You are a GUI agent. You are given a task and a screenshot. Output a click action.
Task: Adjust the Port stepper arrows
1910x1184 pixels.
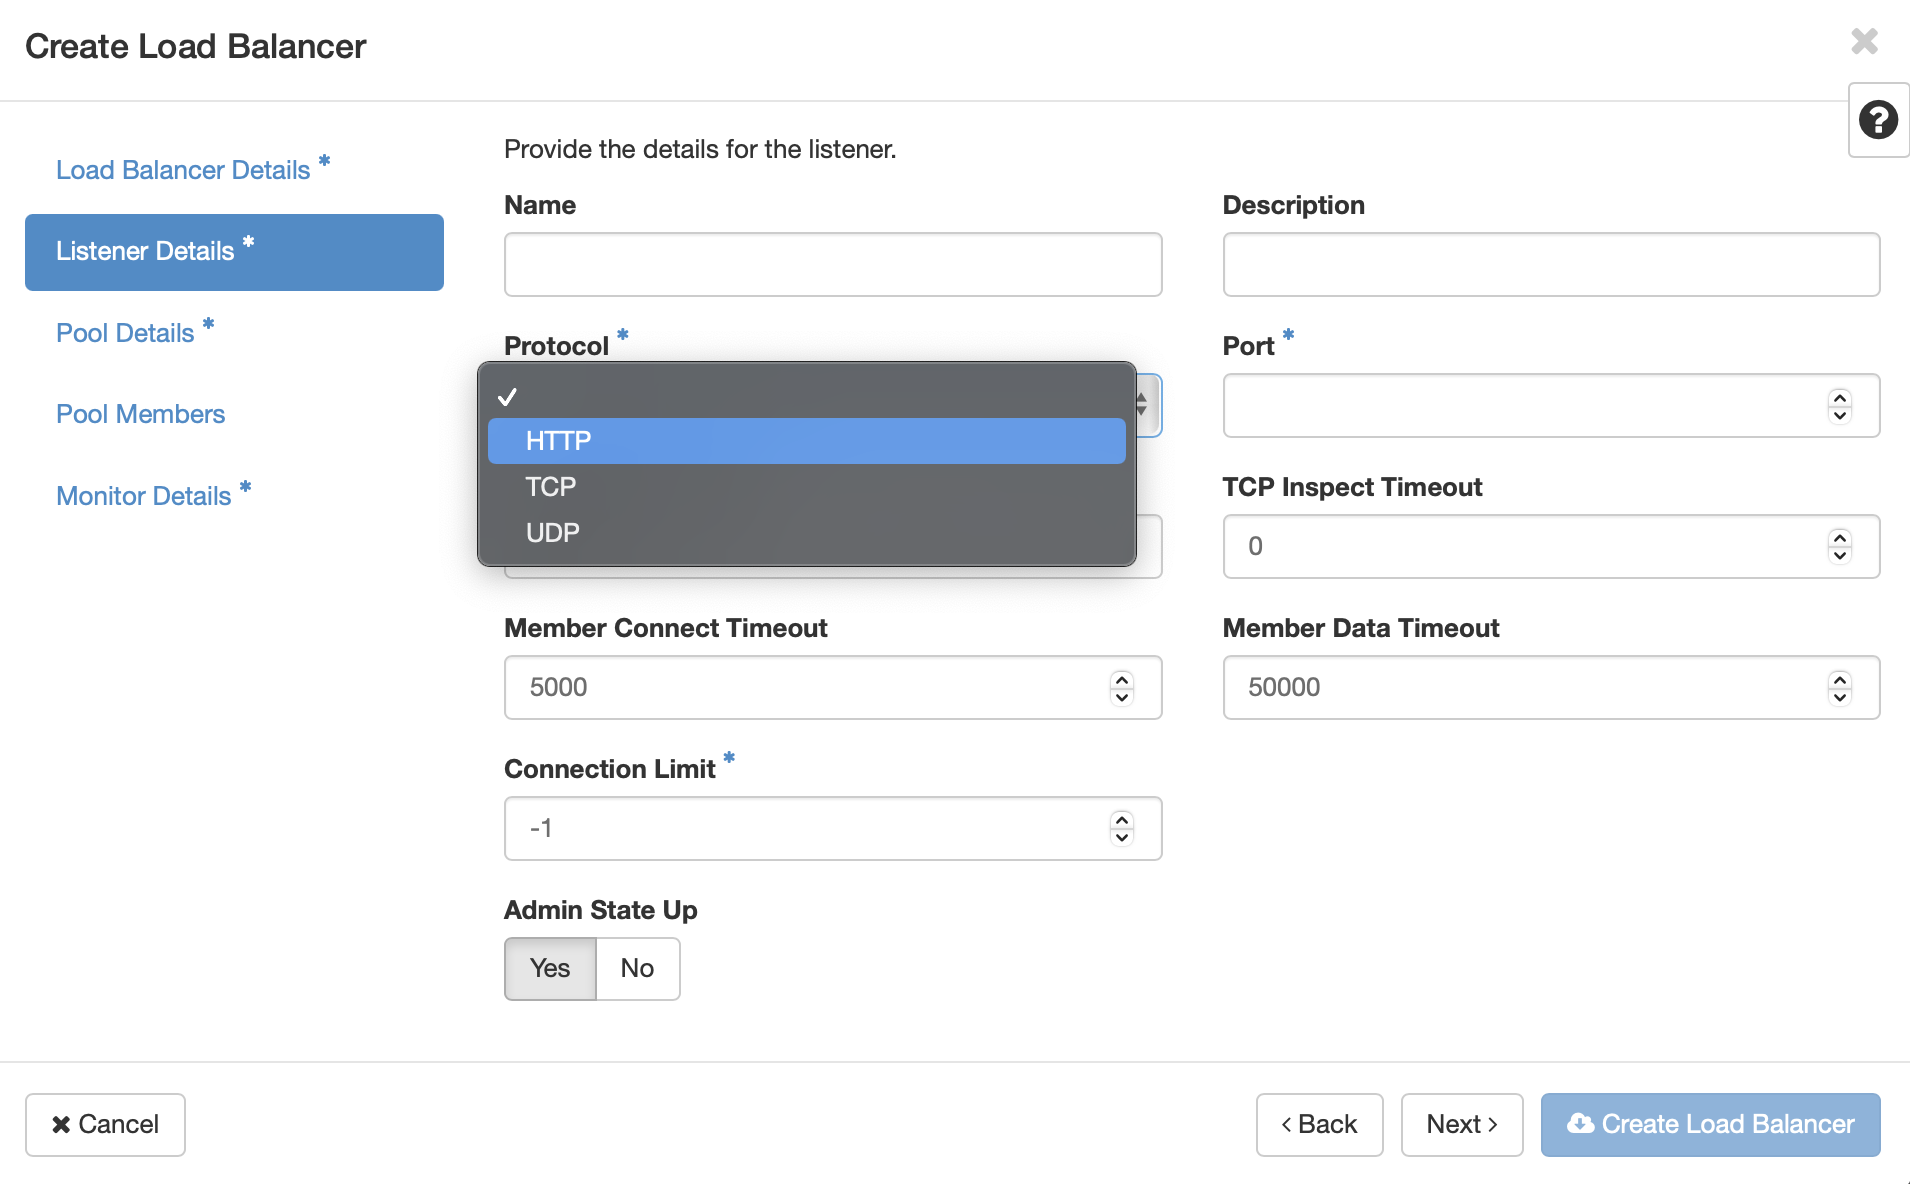click(x=1840, y=406)
